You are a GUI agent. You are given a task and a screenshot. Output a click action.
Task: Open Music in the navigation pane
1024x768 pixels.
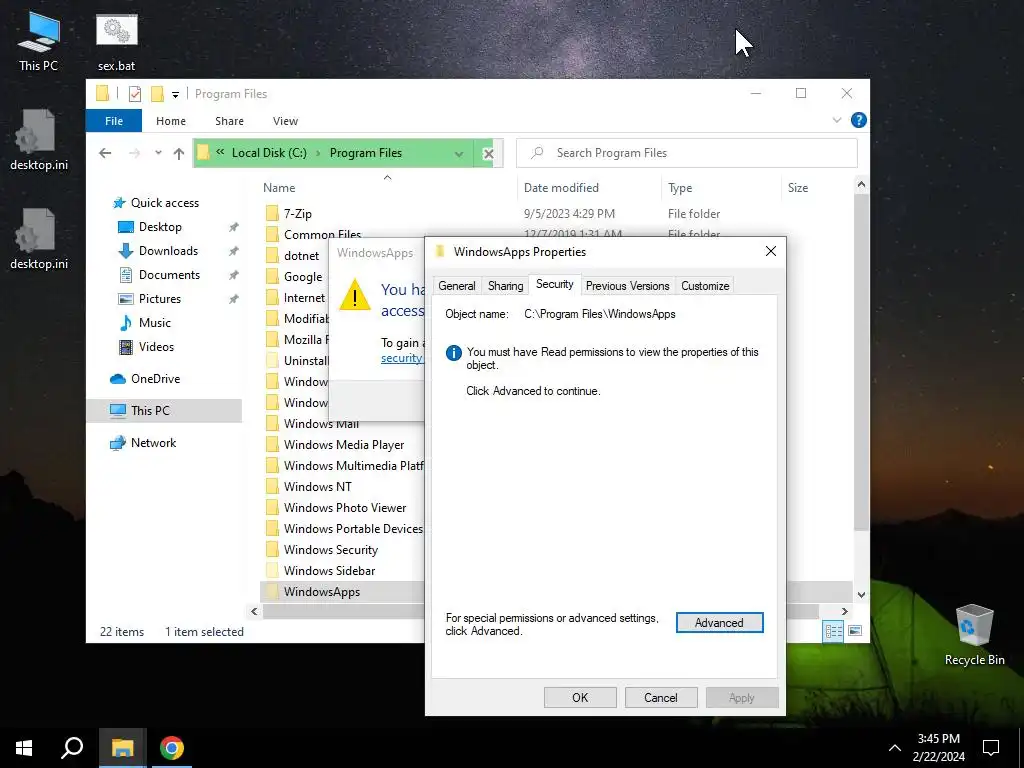[154, 323]
